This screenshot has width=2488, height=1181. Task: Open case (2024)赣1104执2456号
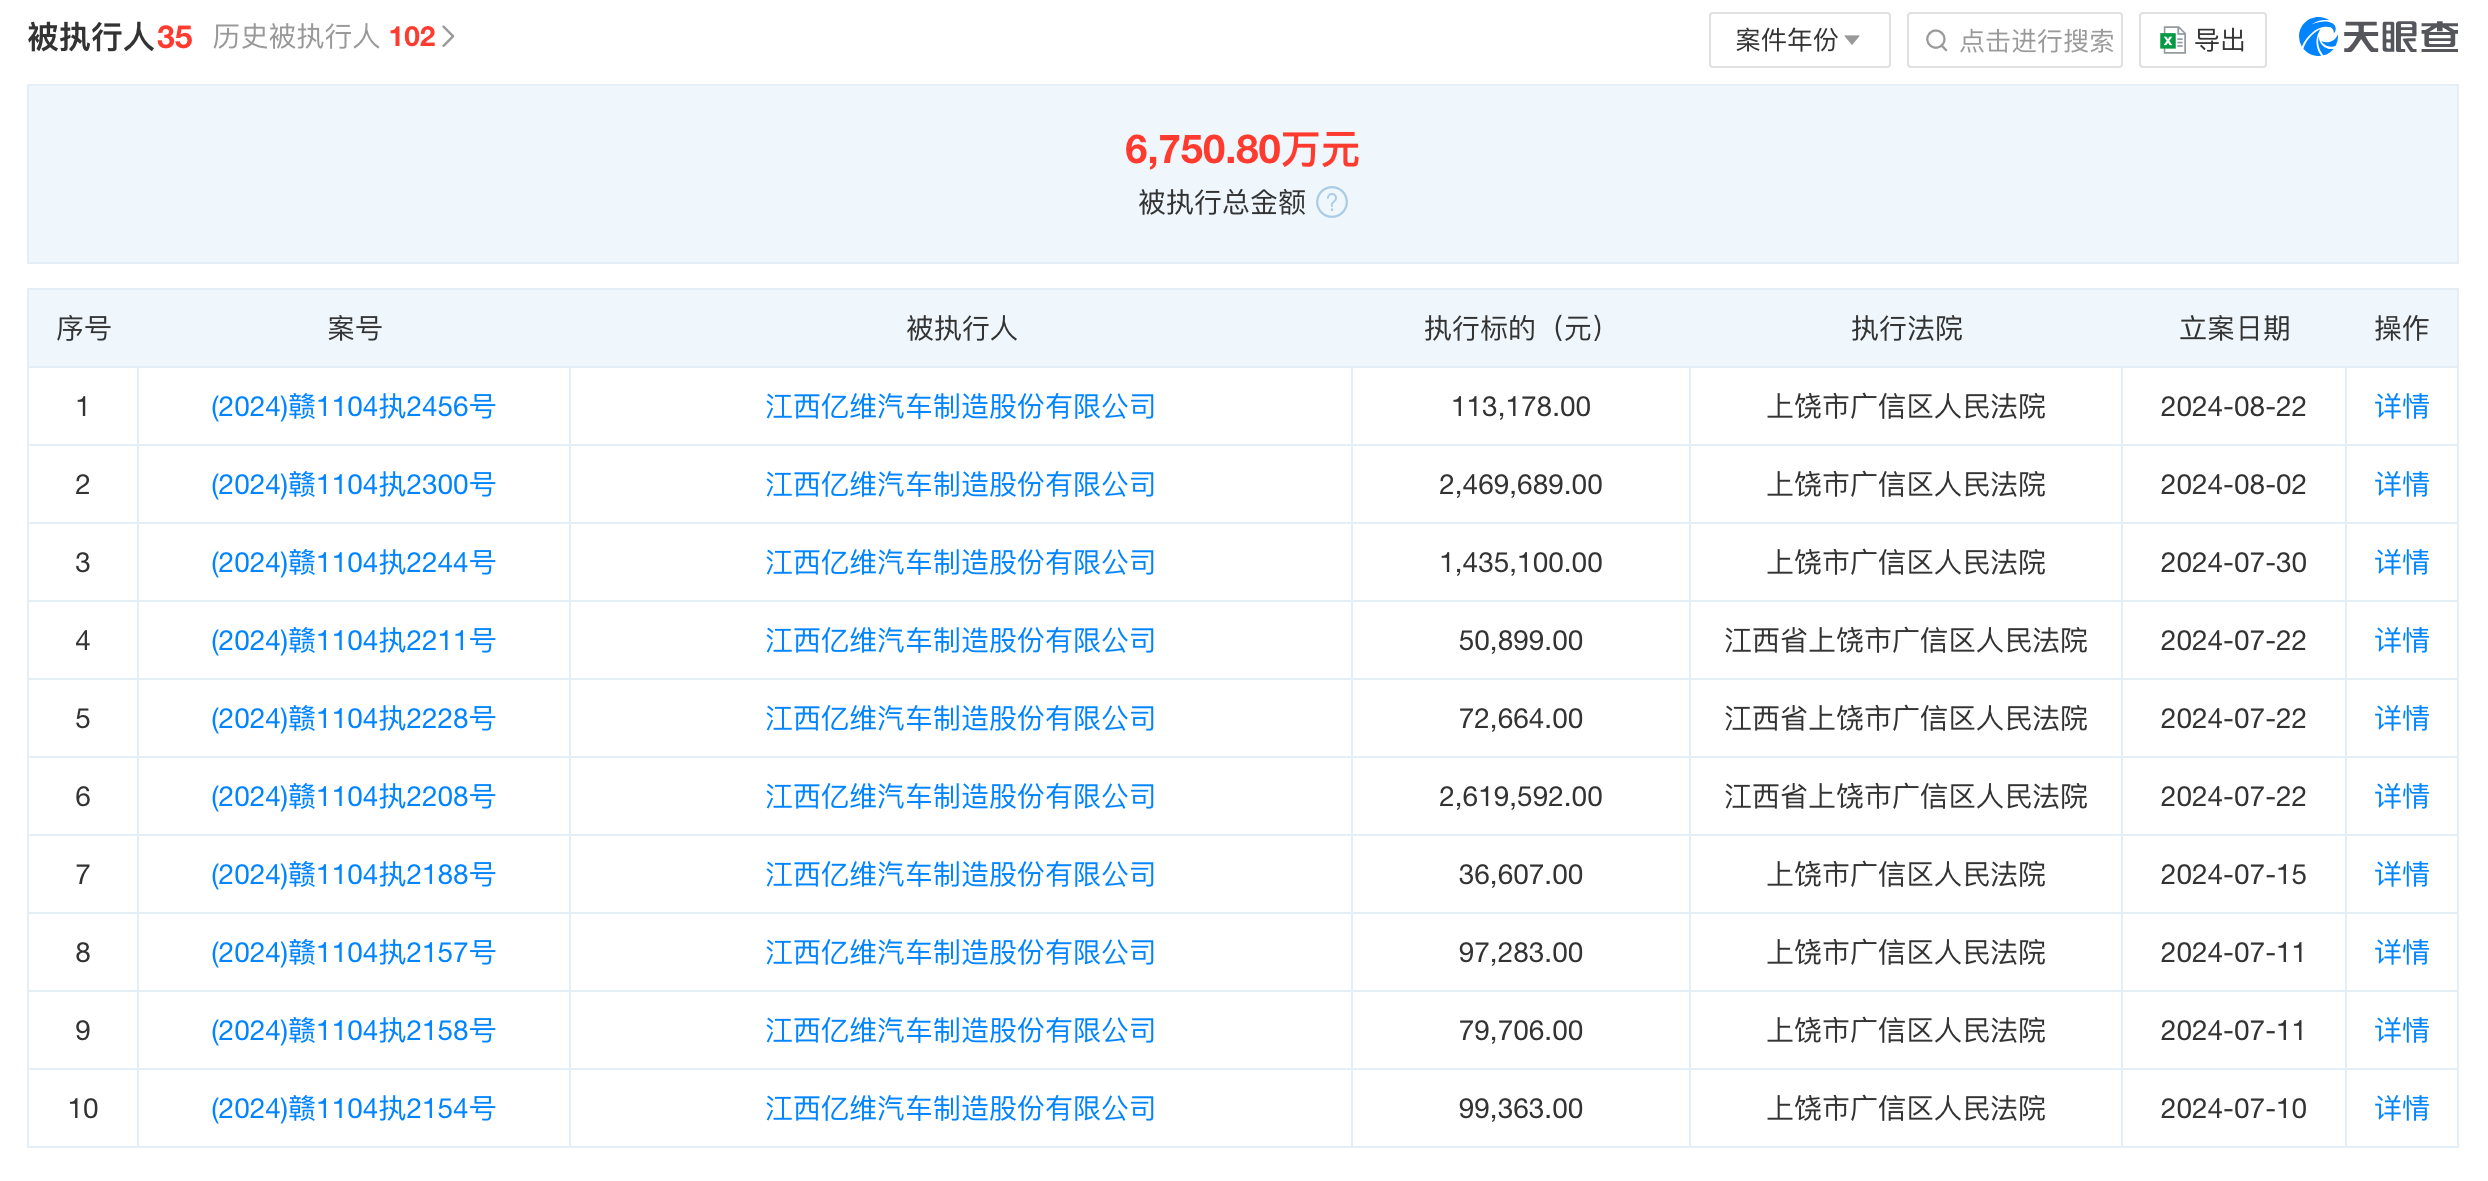click(x=353, y=407)
